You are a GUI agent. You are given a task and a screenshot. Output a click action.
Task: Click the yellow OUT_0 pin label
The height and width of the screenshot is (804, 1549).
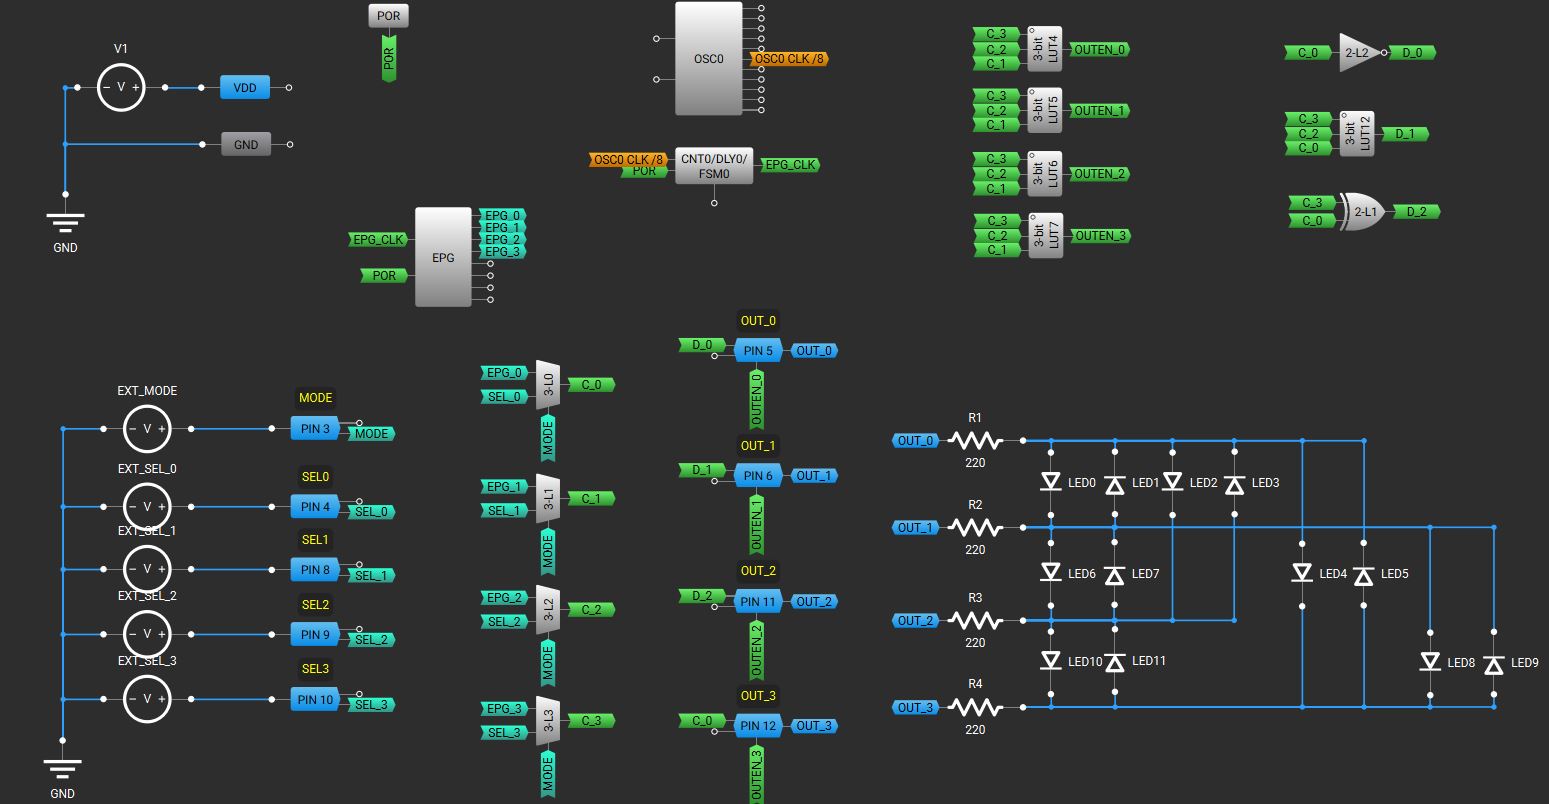pyautogui.click(x=758, y=321)
